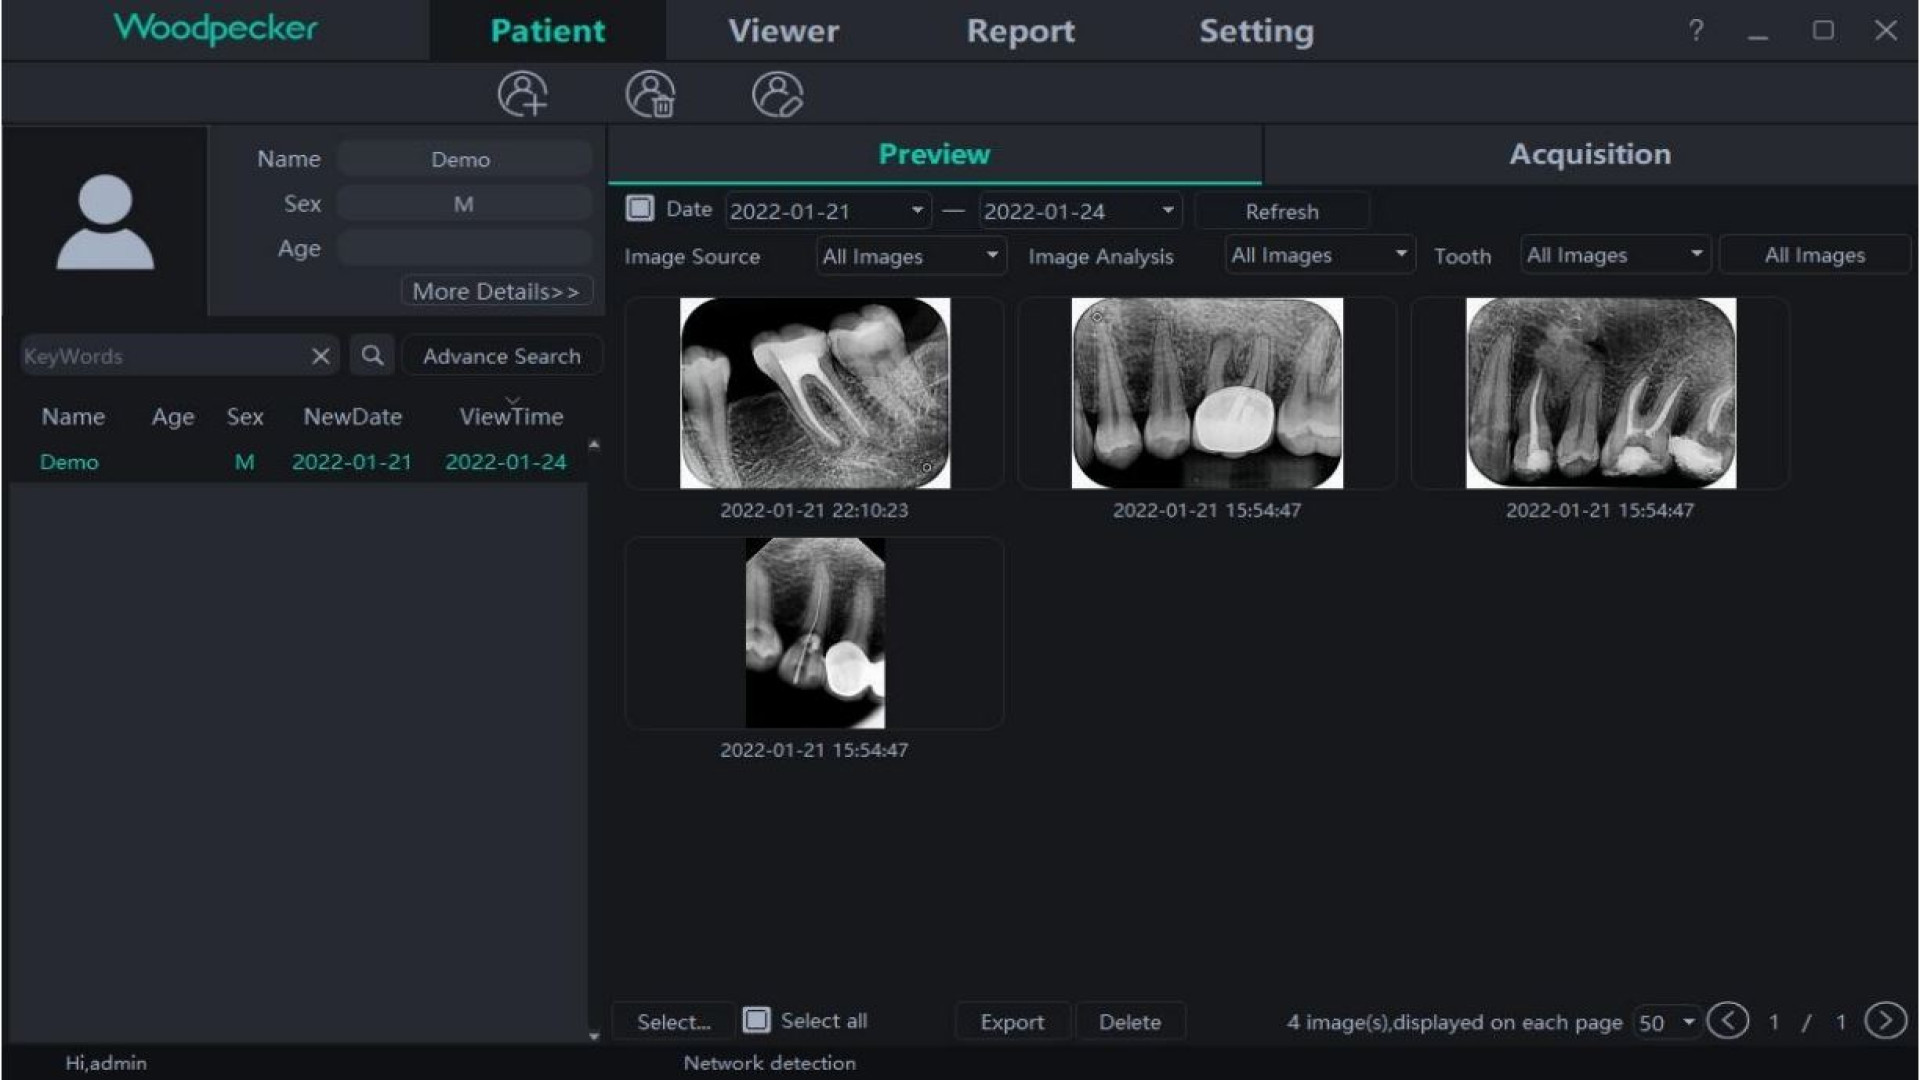Expand the Image Source dropdown

click(910, 256)
